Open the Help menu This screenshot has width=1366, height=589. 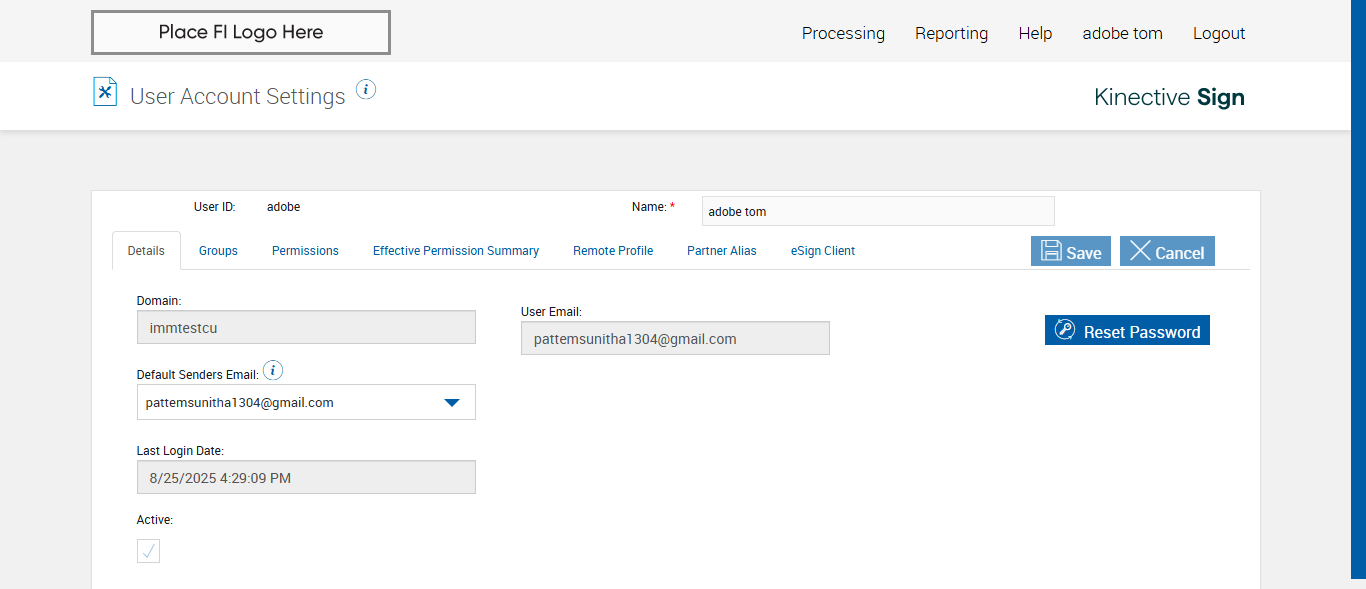(1035, 33)
